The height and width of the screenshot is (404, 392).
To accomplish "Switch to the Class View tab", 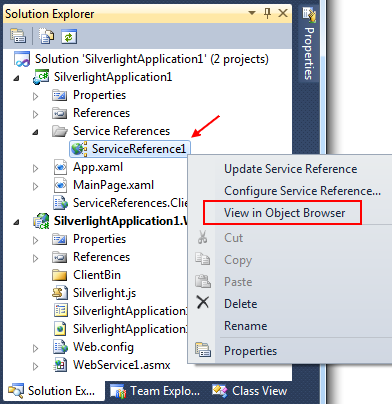I will tap(250, 391).
